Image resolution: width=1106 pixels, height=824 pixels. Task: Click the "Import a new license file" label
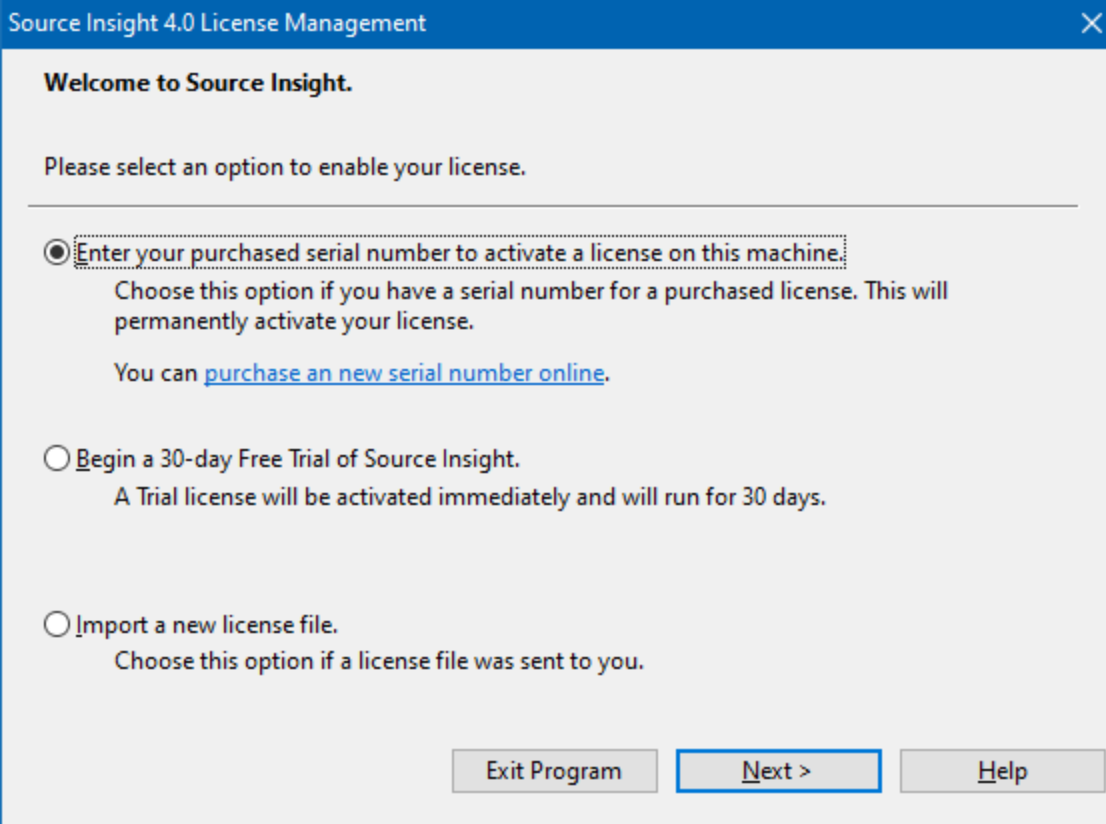207,626
